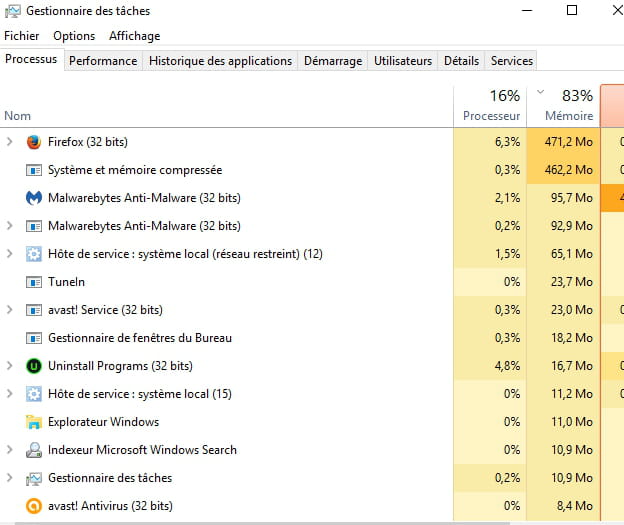Expand the Indexeur Microsoft Windows Search row
Viewport: 624px width, 525px height.
pos(10,450)
